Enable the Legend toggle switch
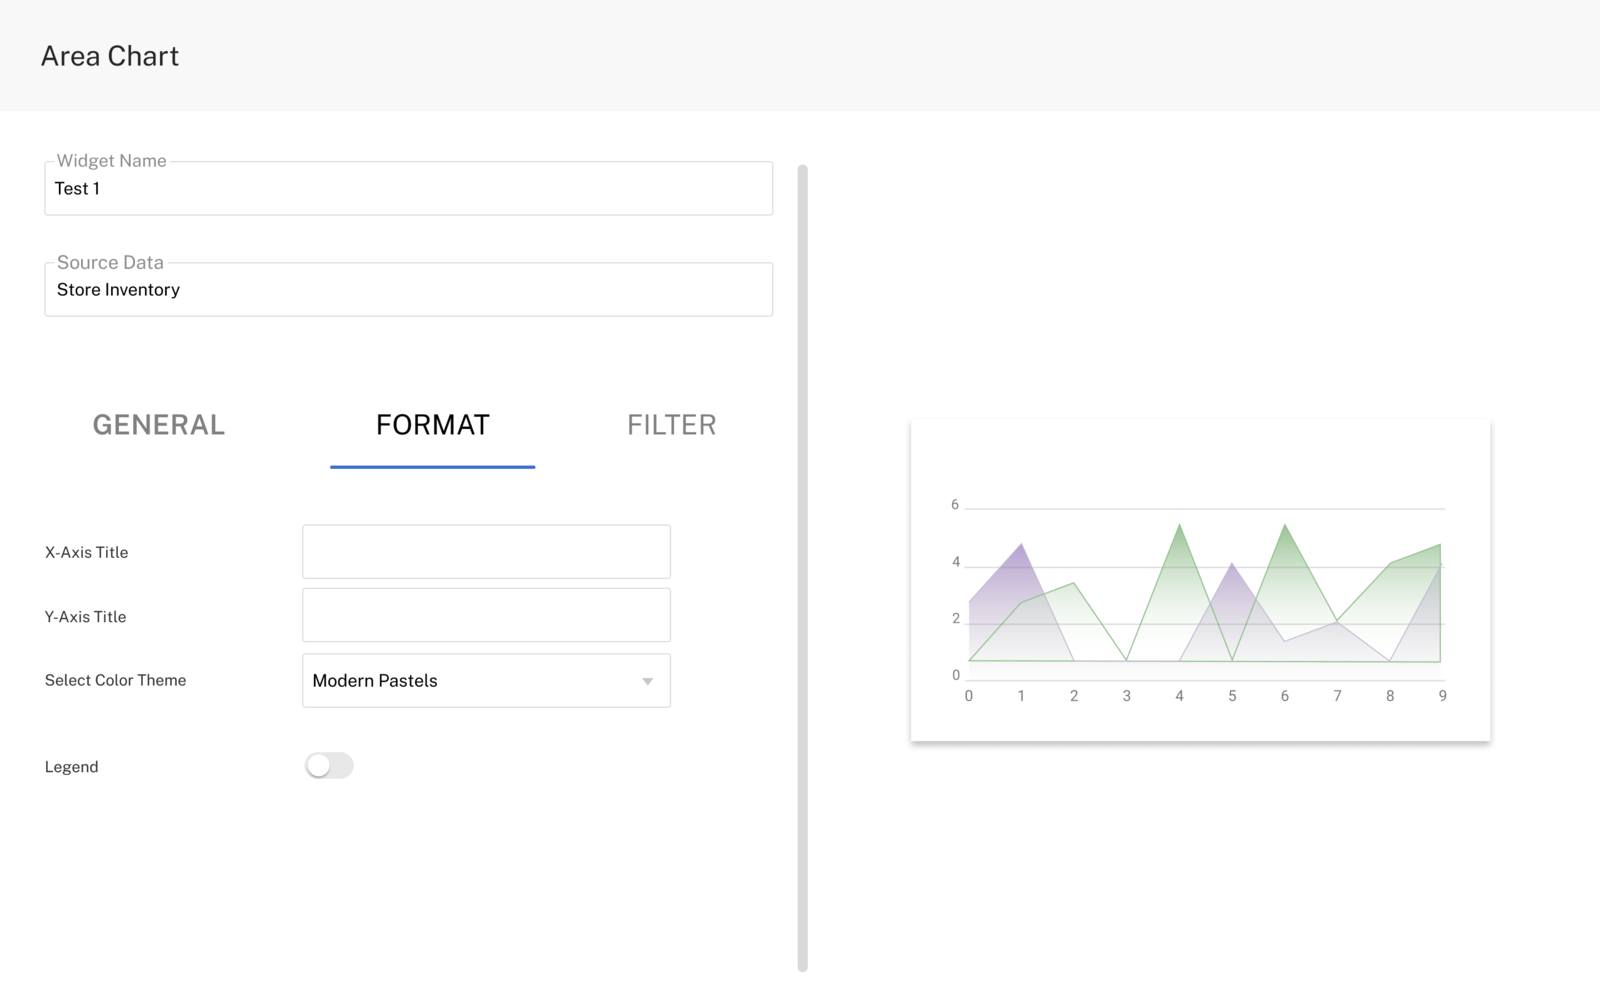 click(x=329, y=766)
